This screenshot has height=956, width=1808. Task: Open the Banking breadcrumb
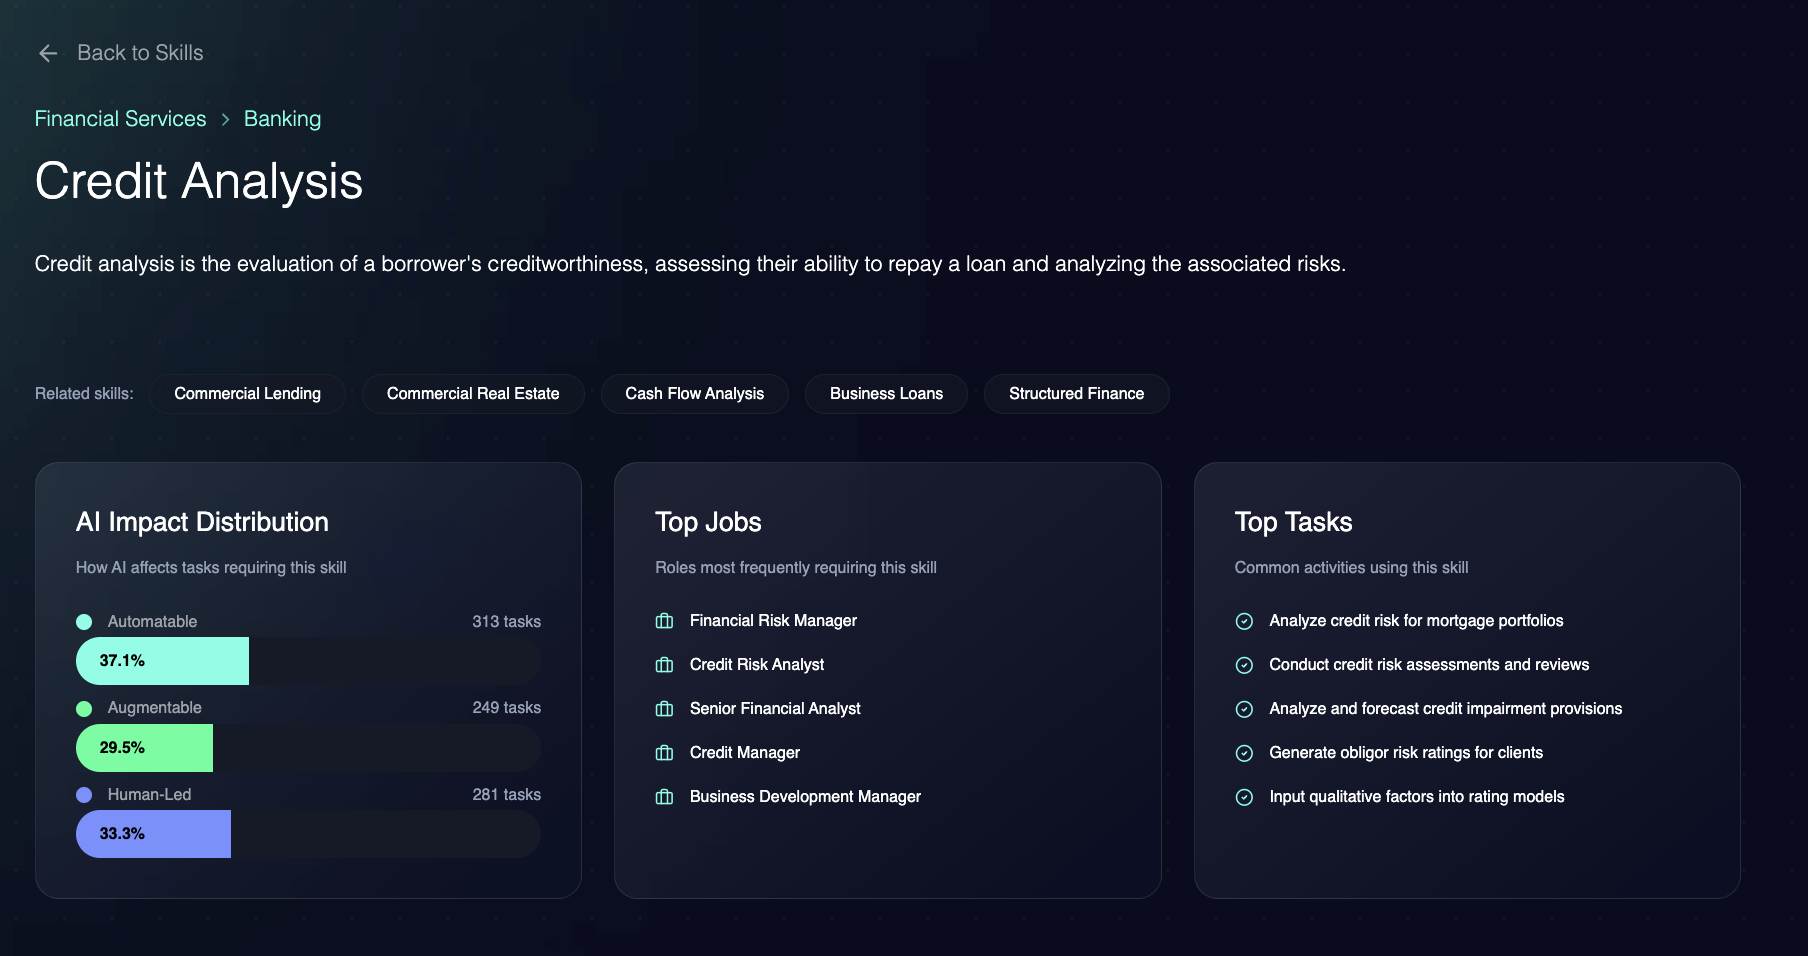(x=282, y=119)
